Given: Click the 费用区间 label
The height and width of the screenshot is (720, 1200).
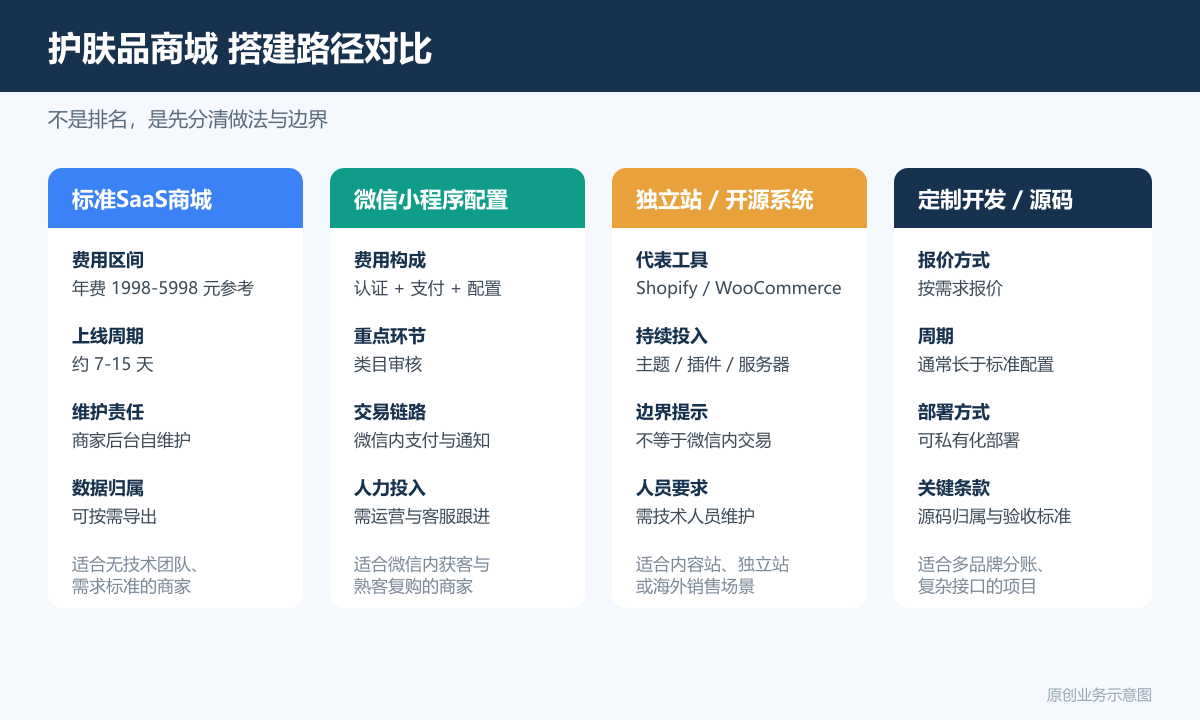Looking at the screenshot, I should tap(108, 260).
